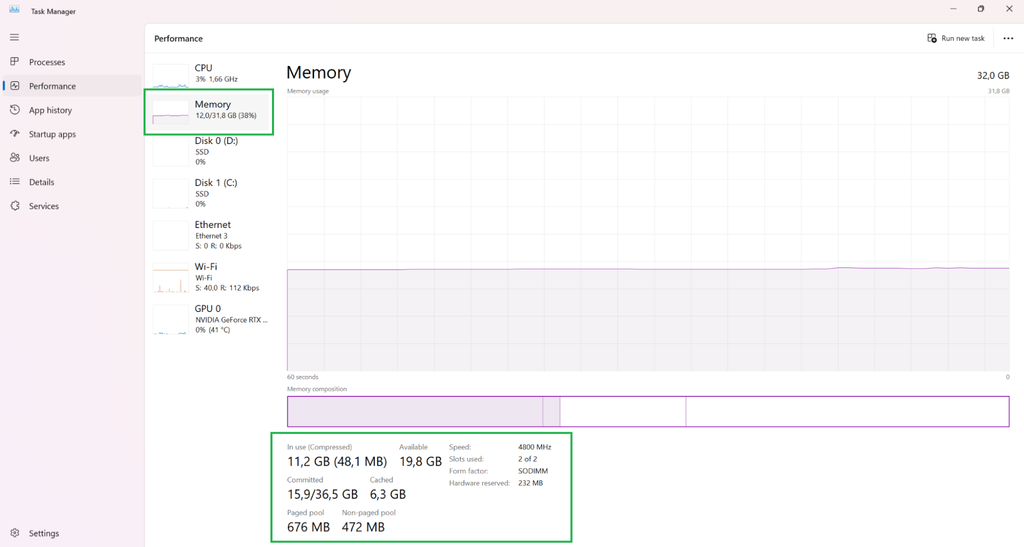Open App history page
This screenshot has width=1024, height=547.
coord(50,110)
